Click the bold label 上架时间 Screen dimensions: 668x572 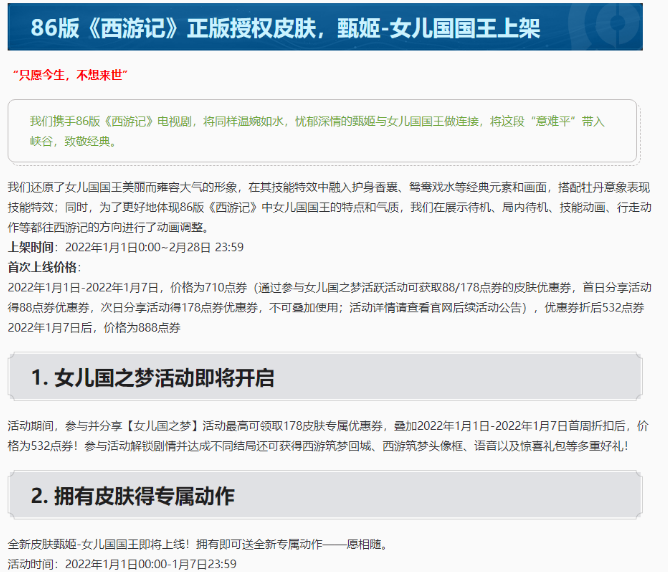[31, 247]
